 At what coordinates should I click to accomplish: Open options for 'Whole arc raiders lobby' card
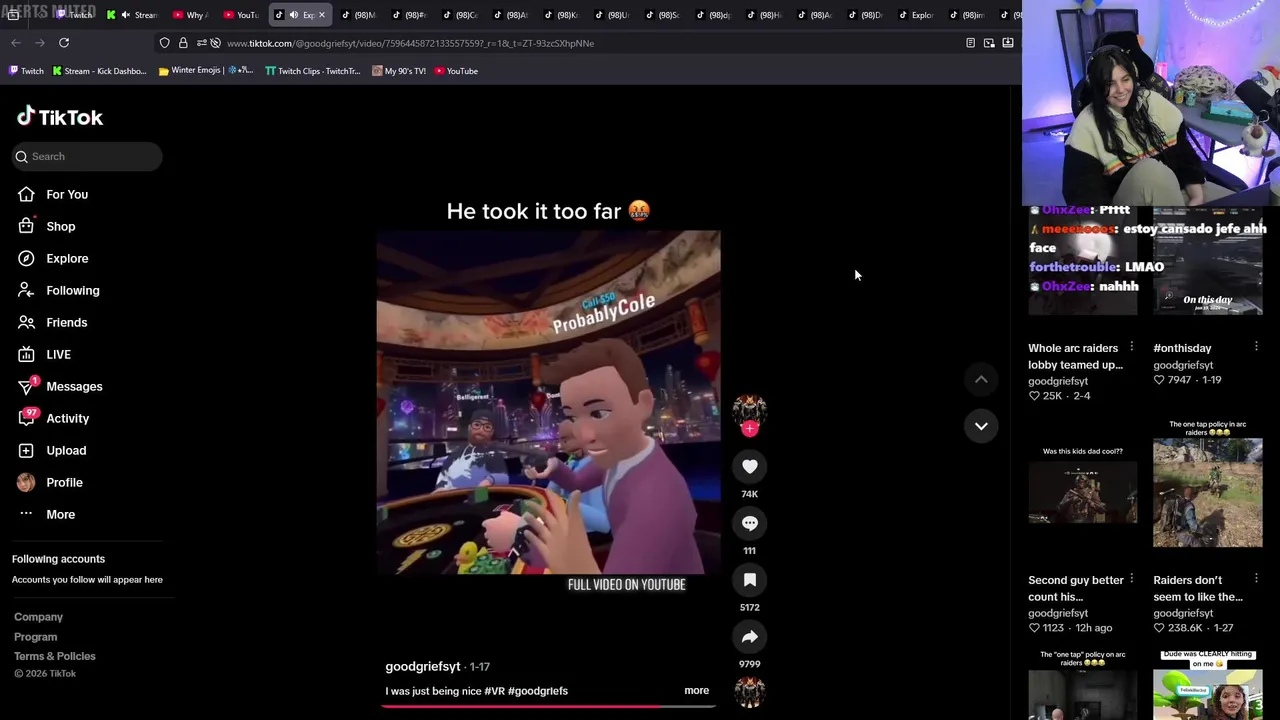(1131, 347)
